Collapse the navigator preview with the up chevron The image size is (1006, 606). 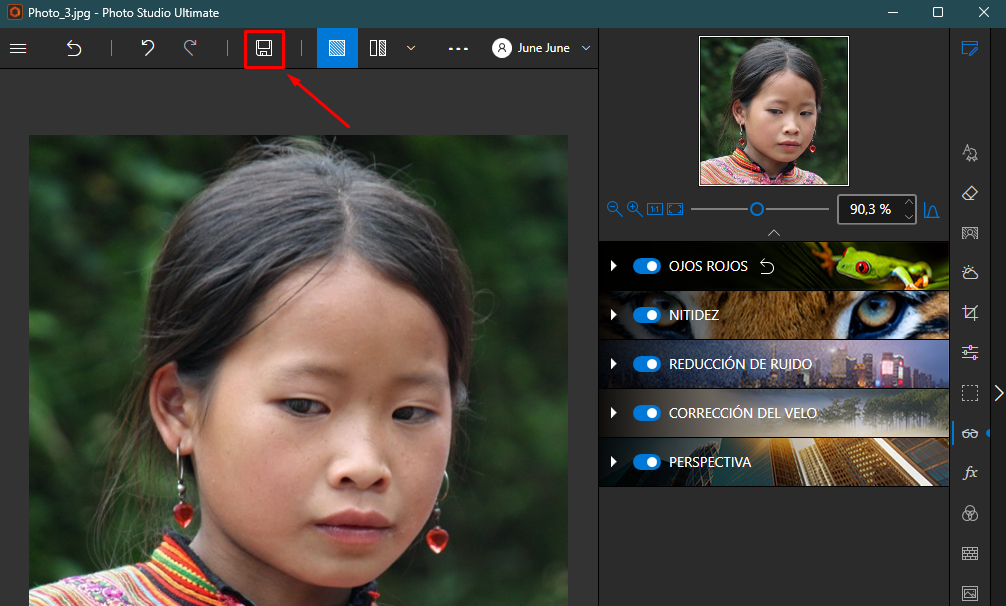[x=774, y=232]
